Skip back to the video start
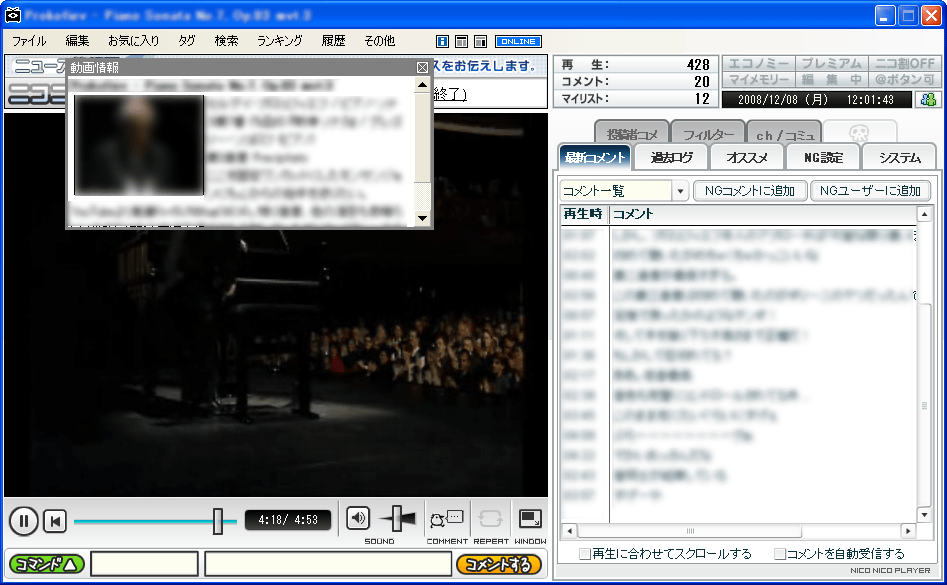 pos(55,521)
